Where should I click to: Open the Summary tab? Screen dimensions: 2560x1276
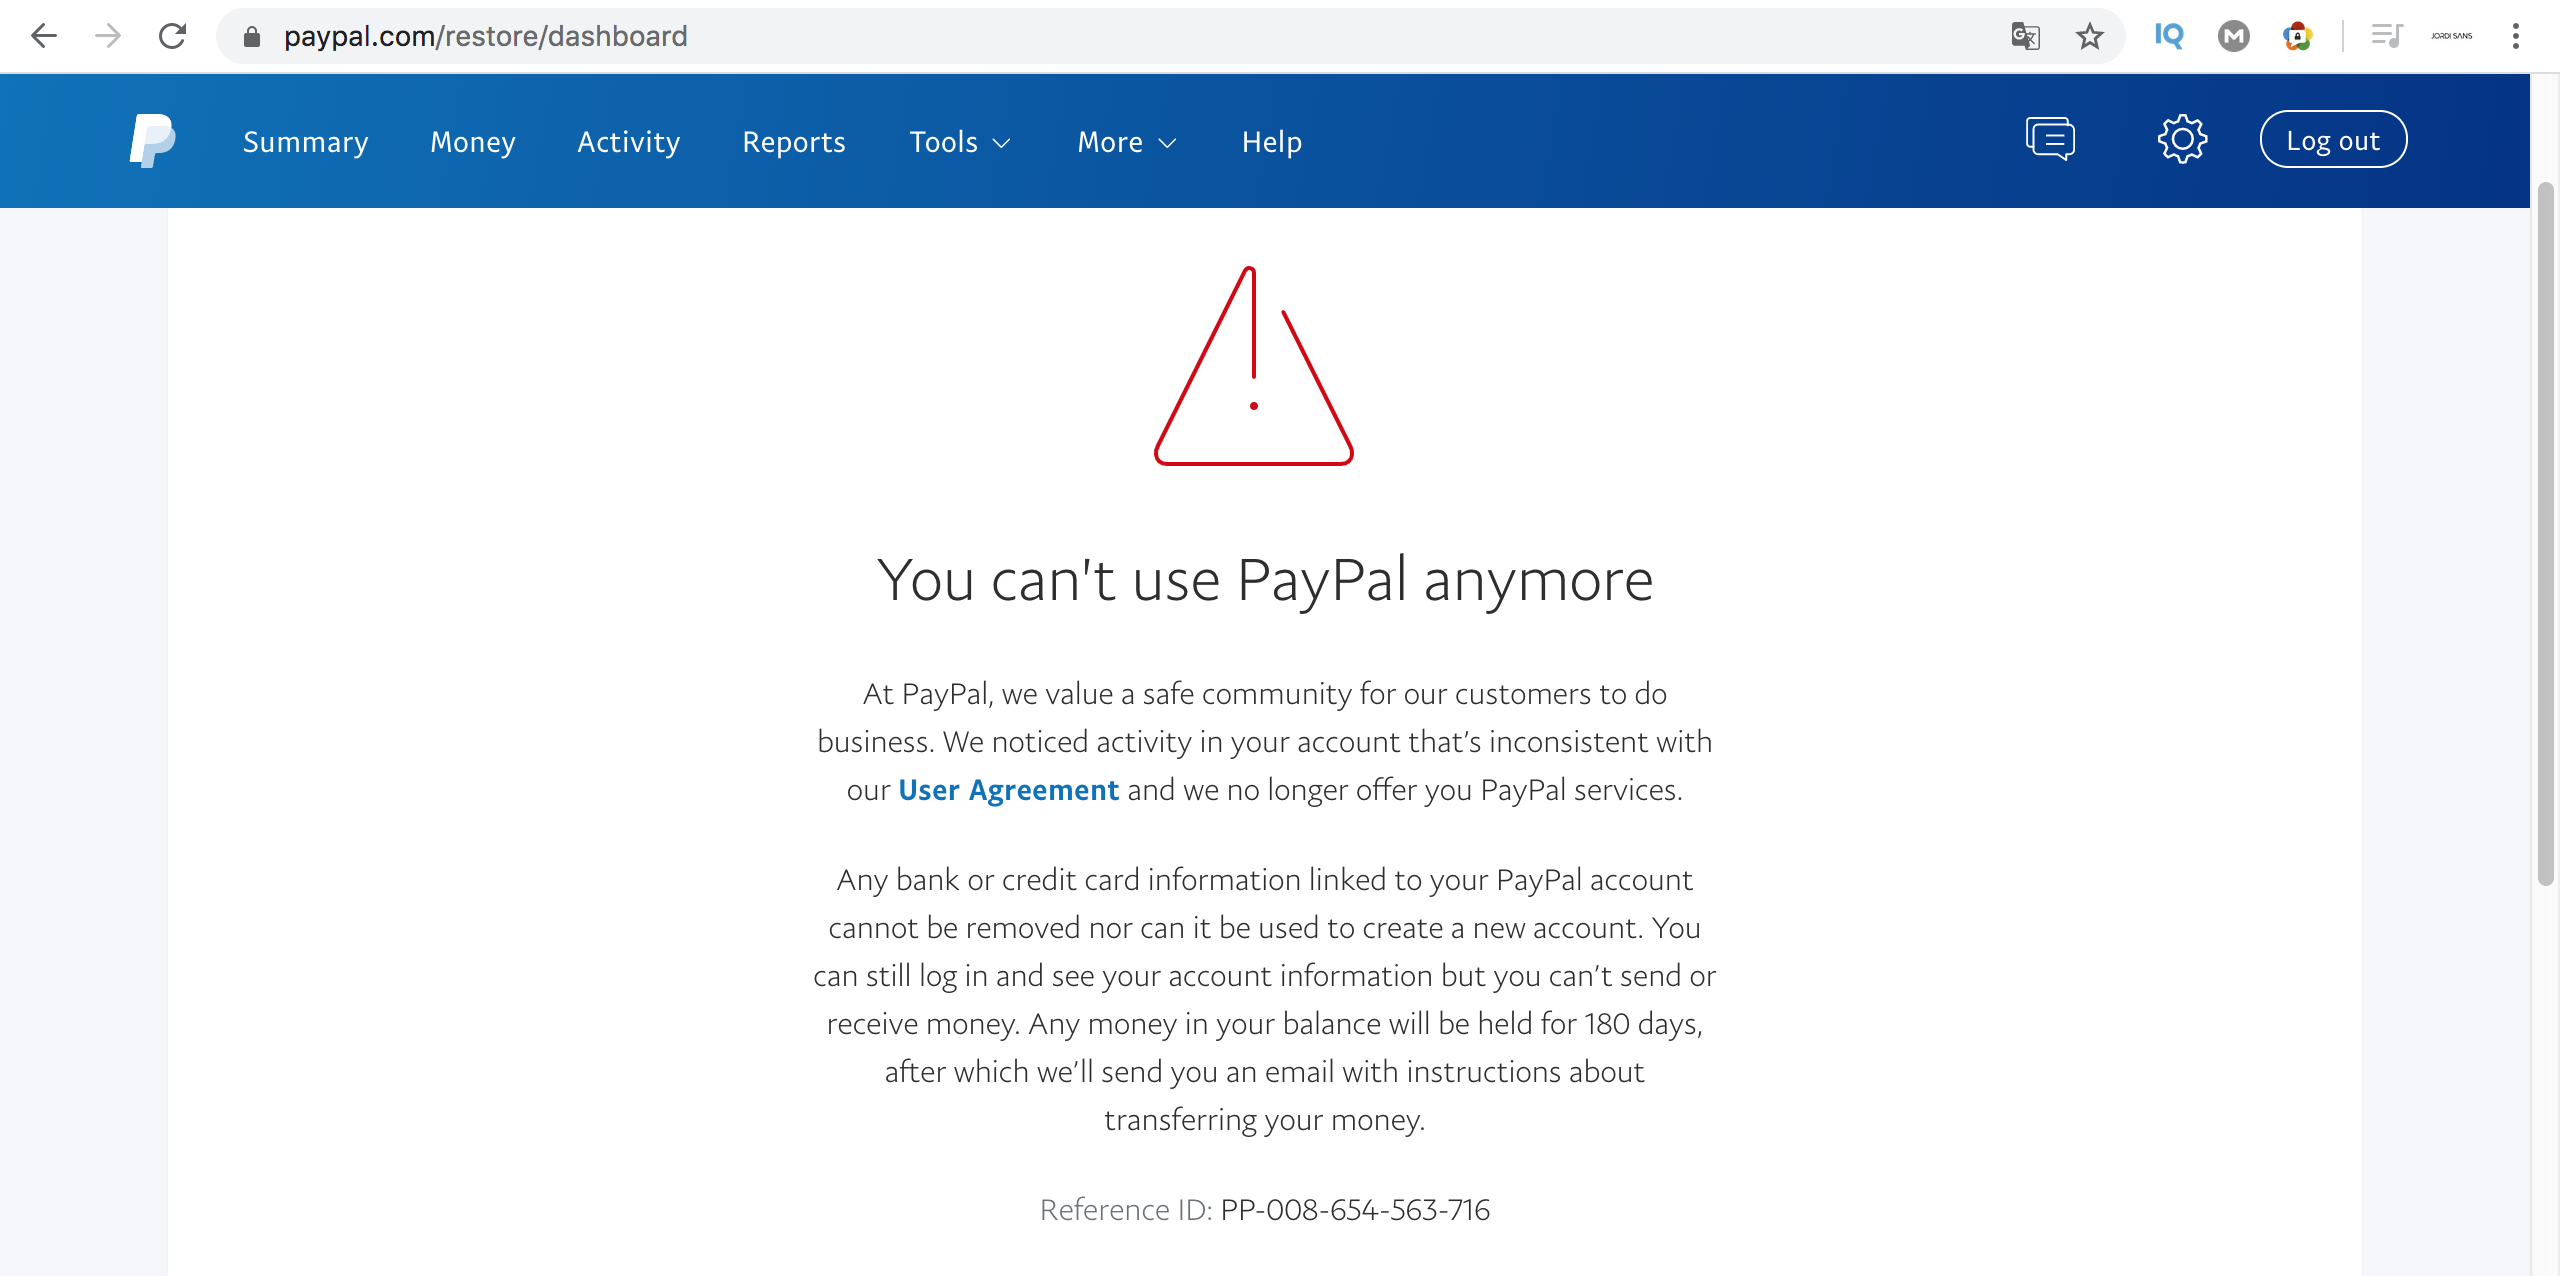[306, 142]
